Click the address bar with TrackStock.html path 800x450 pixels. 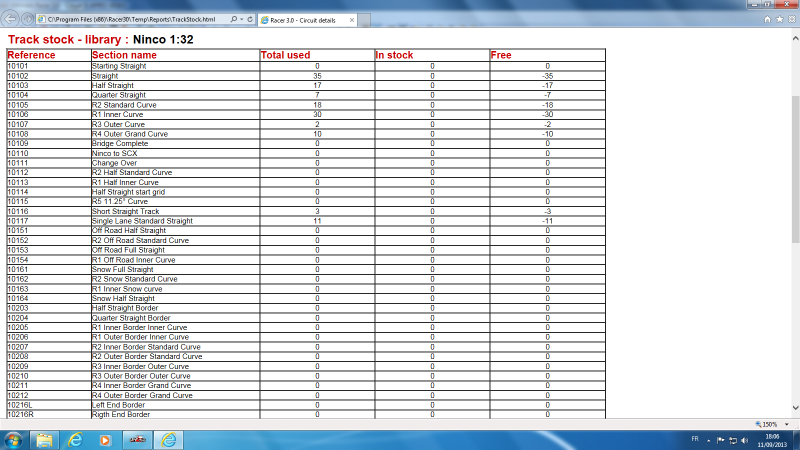tap(130, 19)
